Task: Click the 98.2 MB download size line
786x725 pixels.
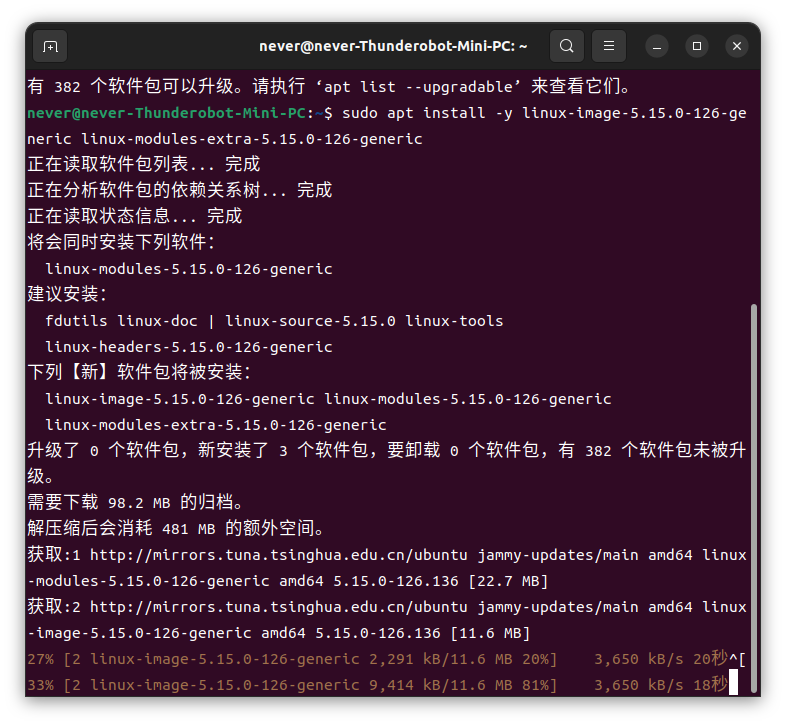Action: [136, 502]
